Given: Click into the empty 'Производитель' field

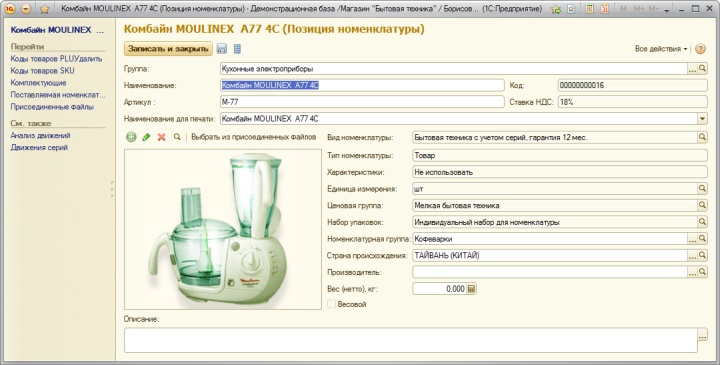Looking at the screenshot, I should coord(550,272).
